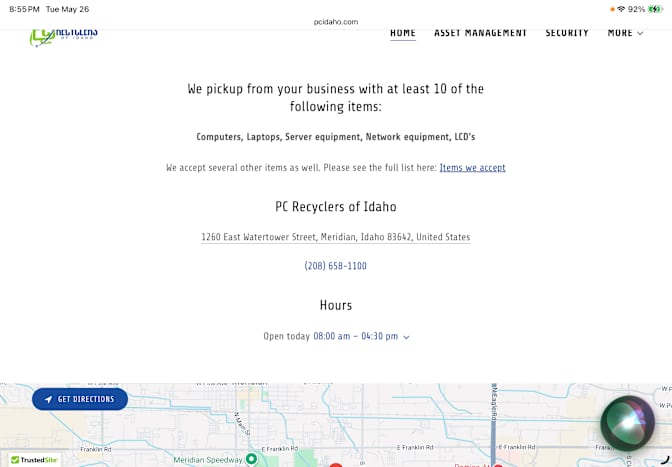The width and height of the screenshot is (672, 467).
Task: Select the 'Hours' heading text
Action: tap(336, 305)
